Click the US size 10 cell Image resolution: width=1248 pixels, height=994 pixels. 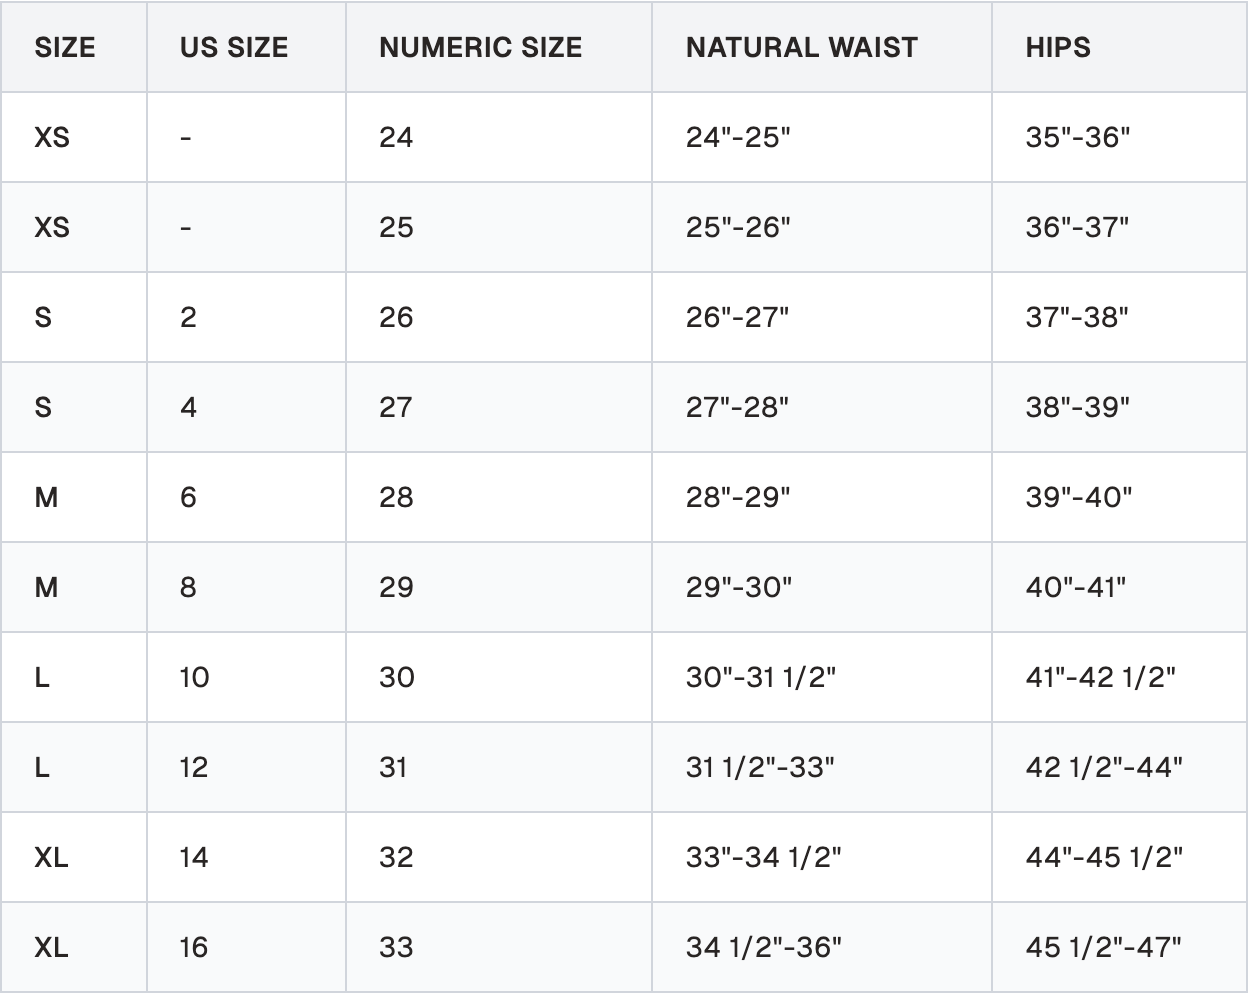tap(247, 677)
